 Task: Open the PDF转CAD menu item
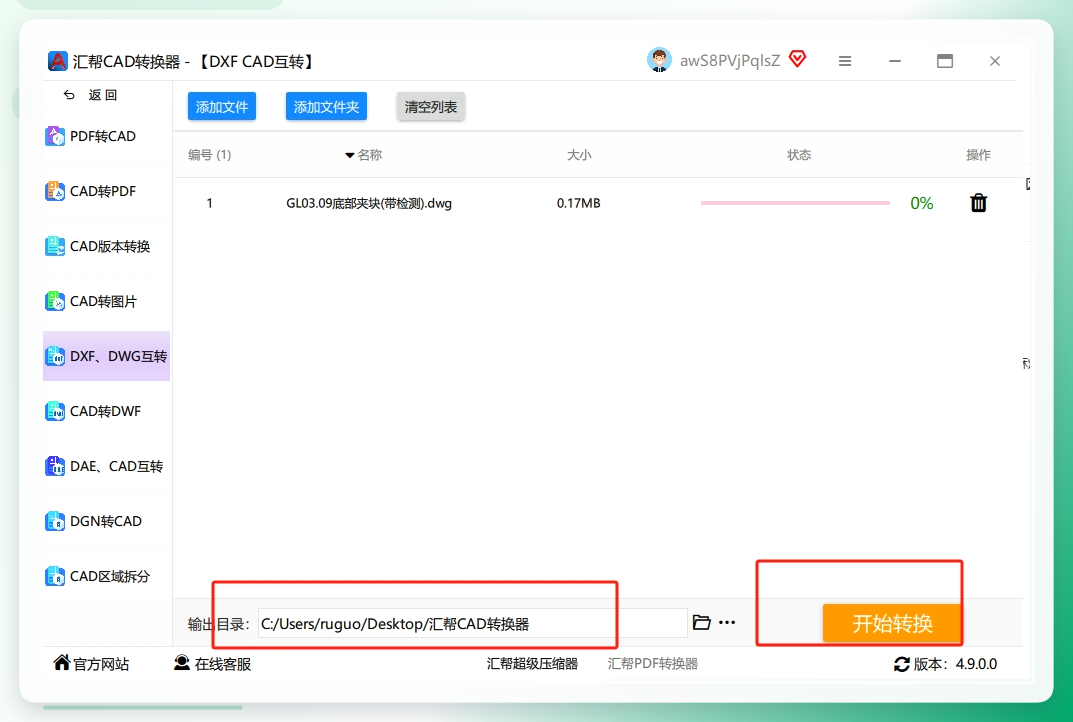pyautogui.click(x=103, y=136)
